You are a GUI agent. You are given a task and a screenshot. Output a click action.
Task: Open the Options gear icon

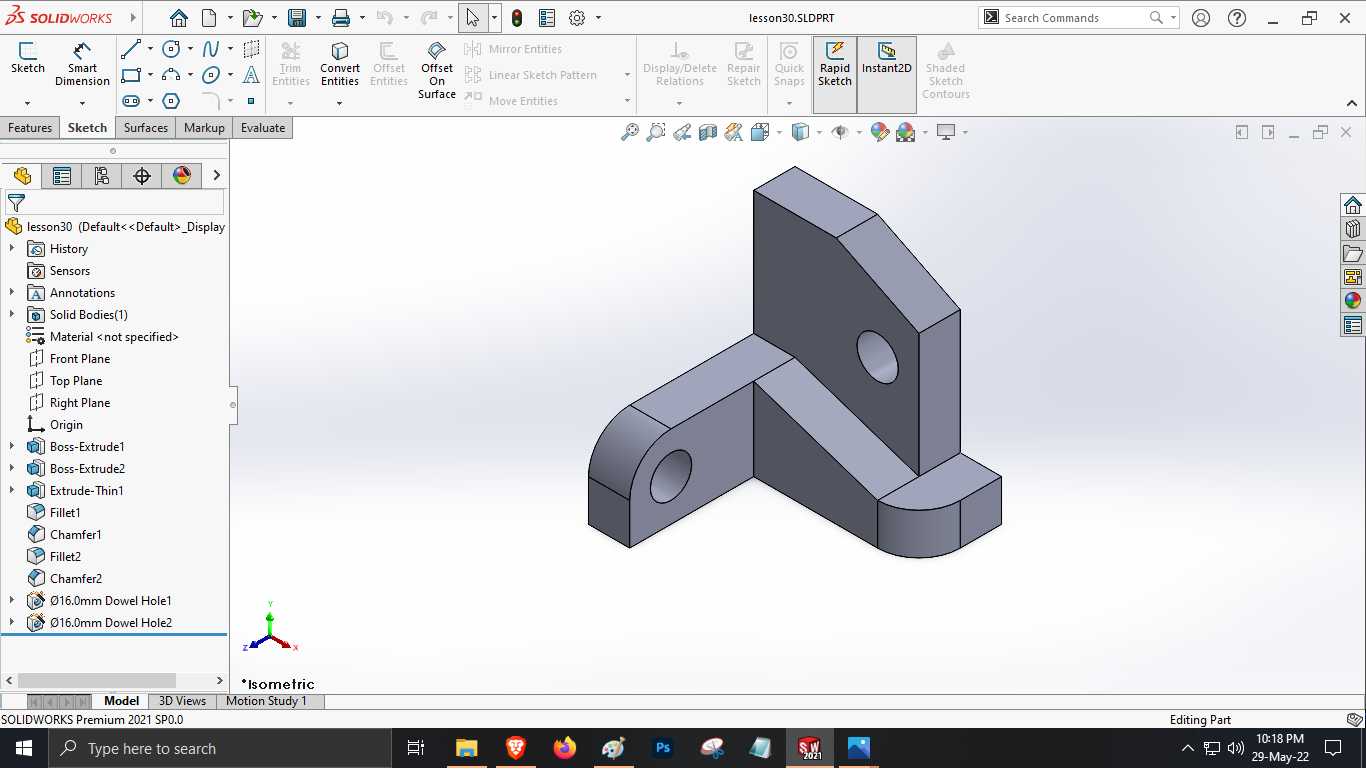pyautogui.click(x=577, y=18)
